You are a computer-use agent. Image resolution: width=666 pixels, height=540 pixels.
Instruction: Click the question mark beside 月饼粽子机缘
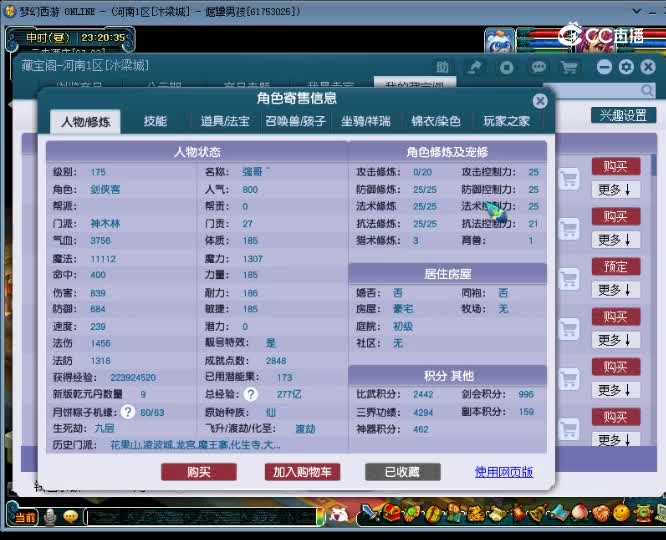point(128,412)
